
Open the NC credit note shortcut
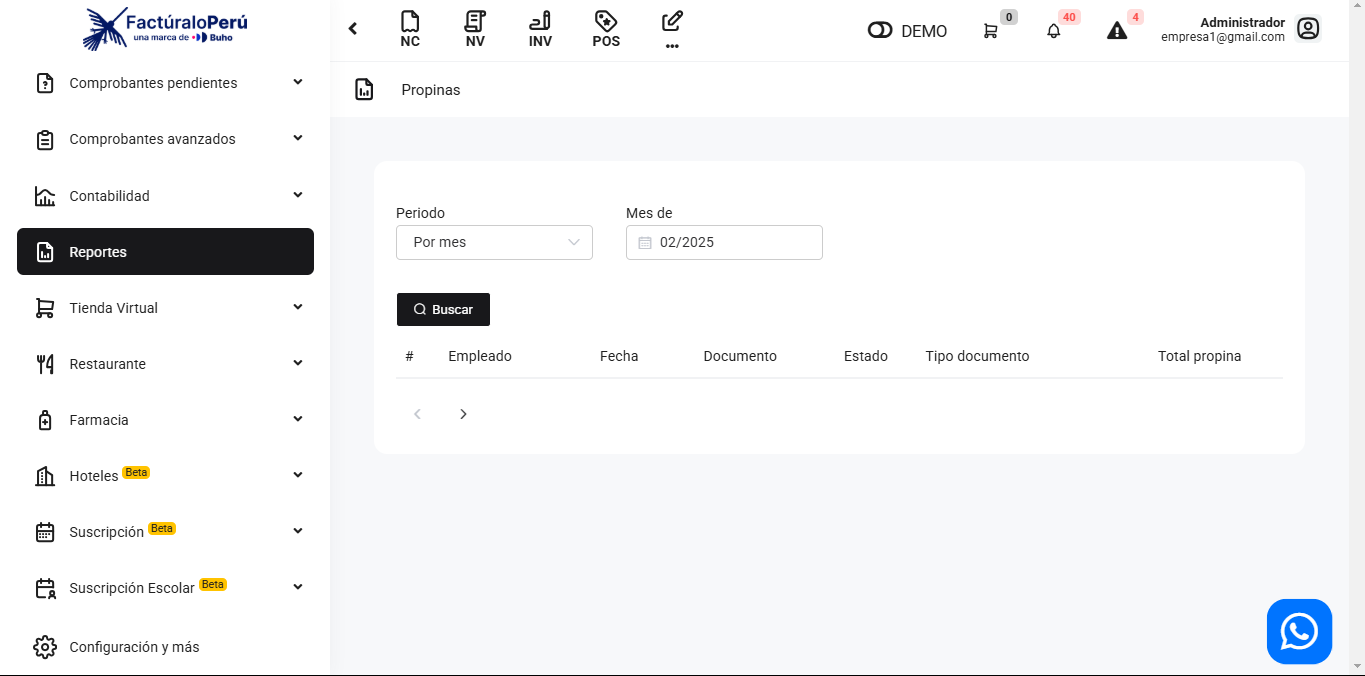coord(409,29)
